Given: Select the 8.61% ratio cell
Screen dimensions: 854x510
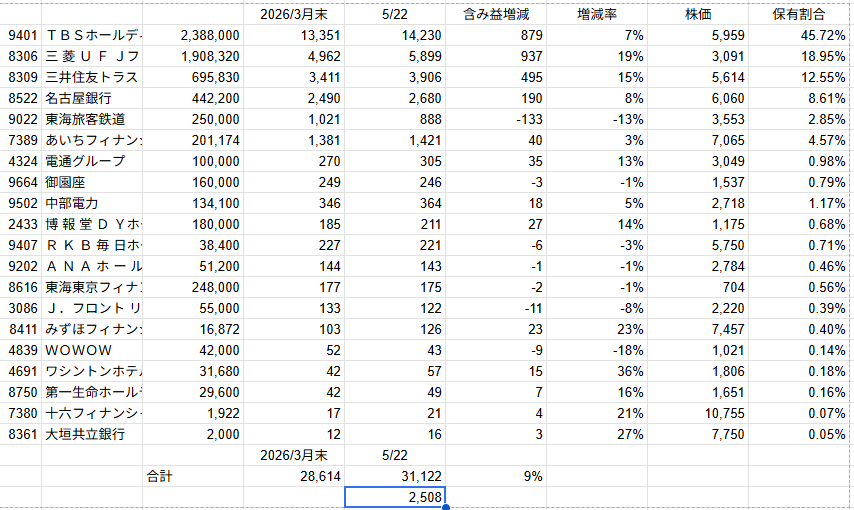Looking at the screenshot, I should tap(798, 98).
